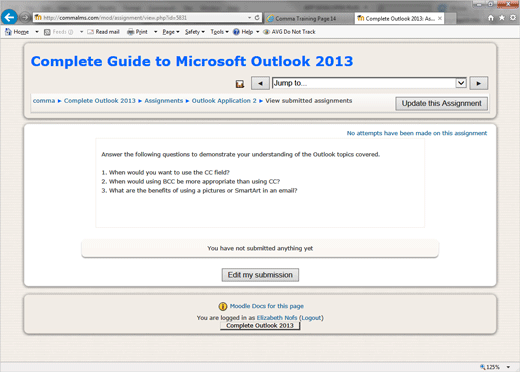The height and width of the screenshot is (372, 520).
Task: Click the browser Forward arrow button
Action: (25, 17)
